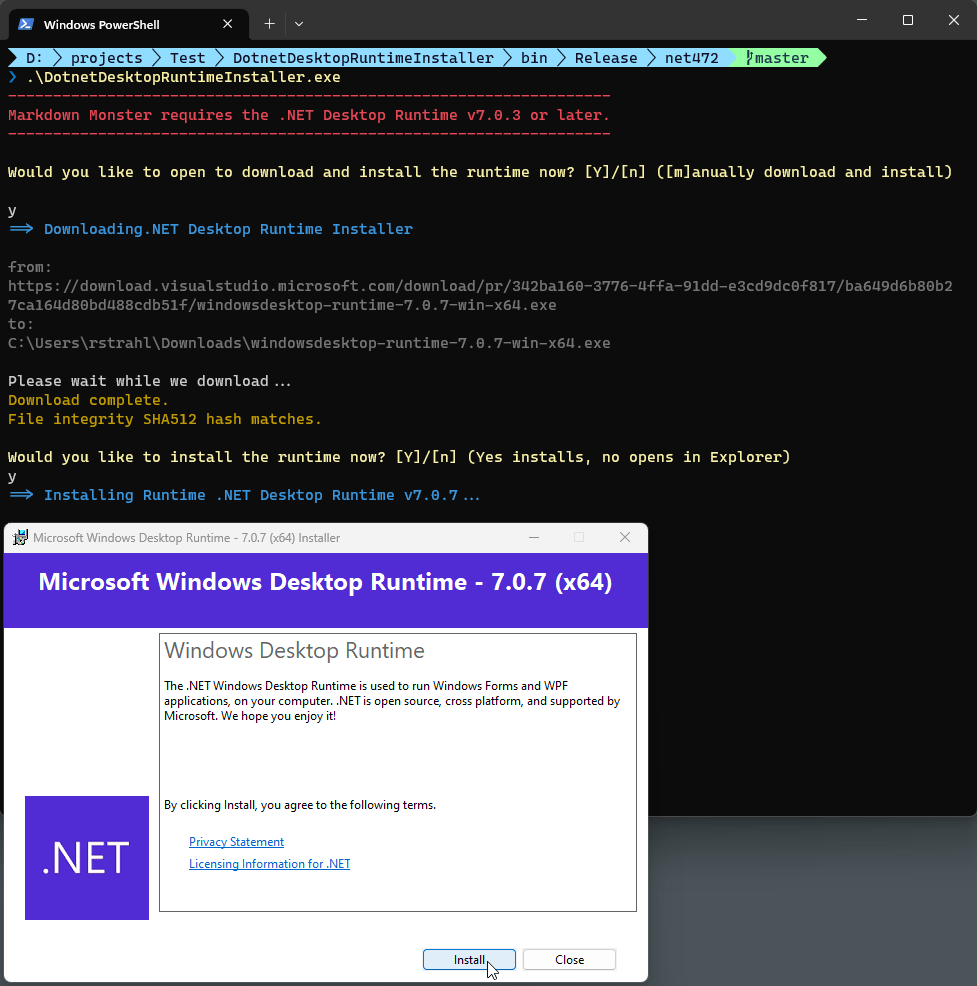Click the download URL text in the terminal
977x986 pixels.
[x=488, y=285]
